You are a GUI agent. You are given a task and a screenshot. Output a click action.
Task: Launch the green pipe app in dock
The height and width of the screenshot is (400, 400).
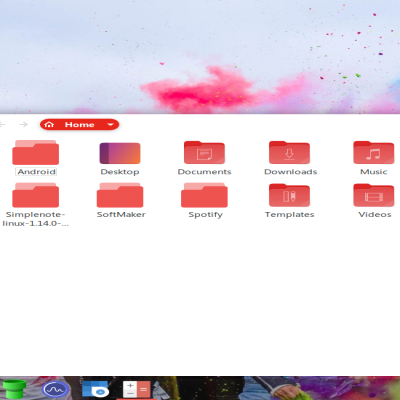pos(14,389)
